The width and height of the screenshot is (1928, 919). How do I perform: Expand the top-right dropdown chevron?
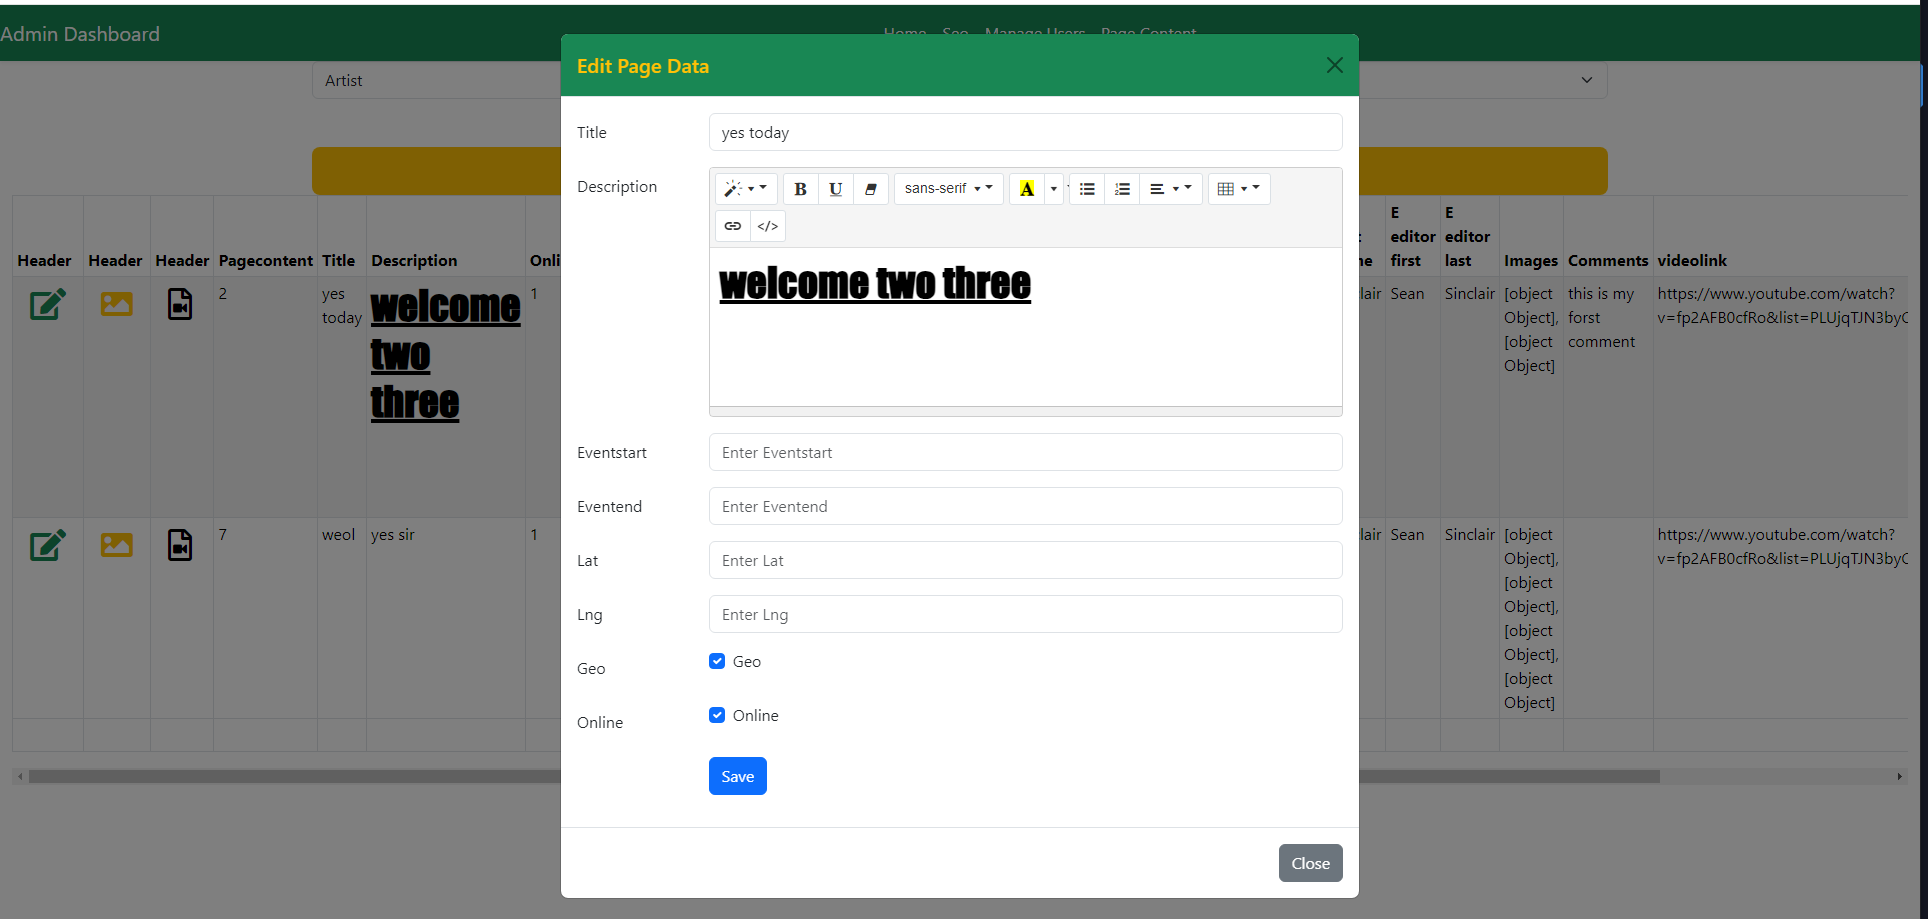[1586, 80]
